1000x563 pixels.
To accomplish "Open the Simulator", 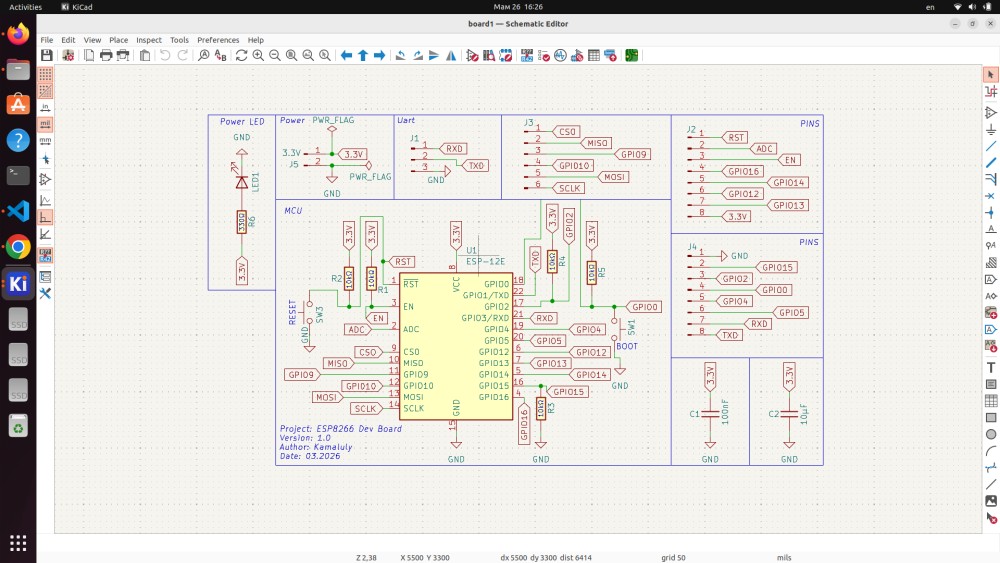I will pyautogui.click(x=560, y=55).
